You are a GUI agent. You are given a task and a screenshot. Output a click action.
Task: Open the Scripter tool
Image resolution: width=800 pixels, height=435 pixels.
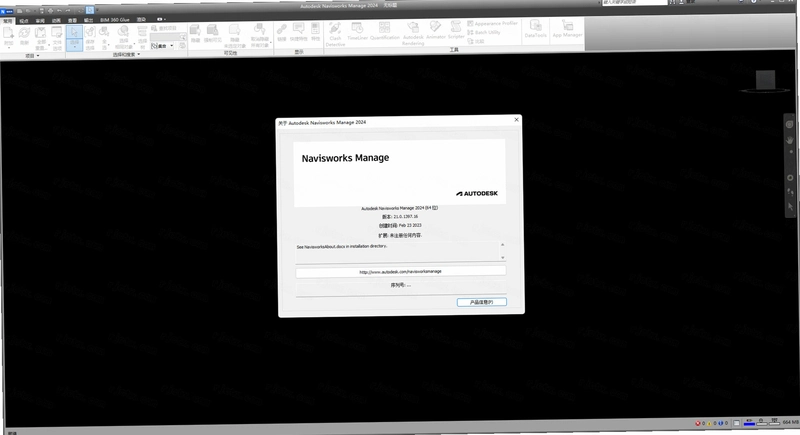tap(456, 31)
